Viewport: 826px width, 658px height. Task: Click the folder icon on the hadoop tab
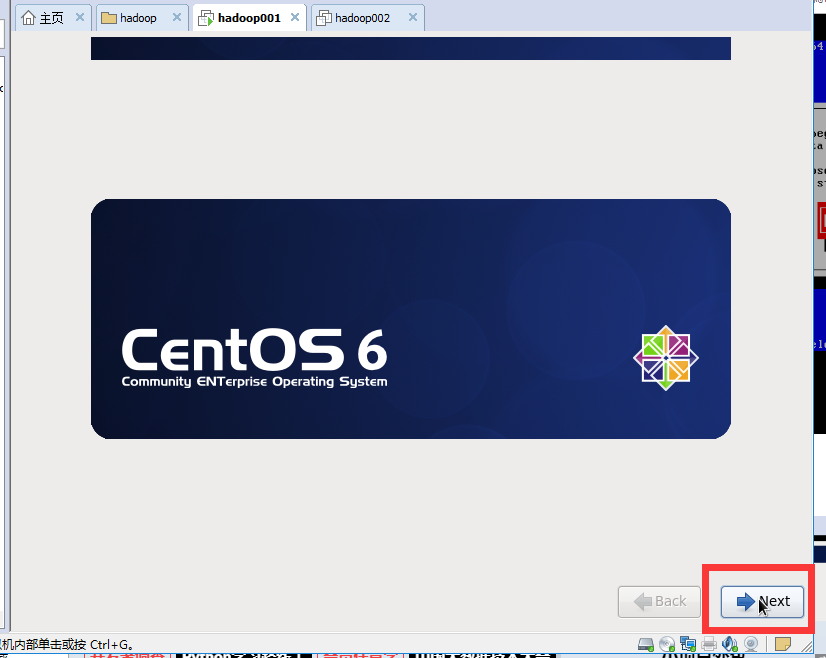pos(109,18)
